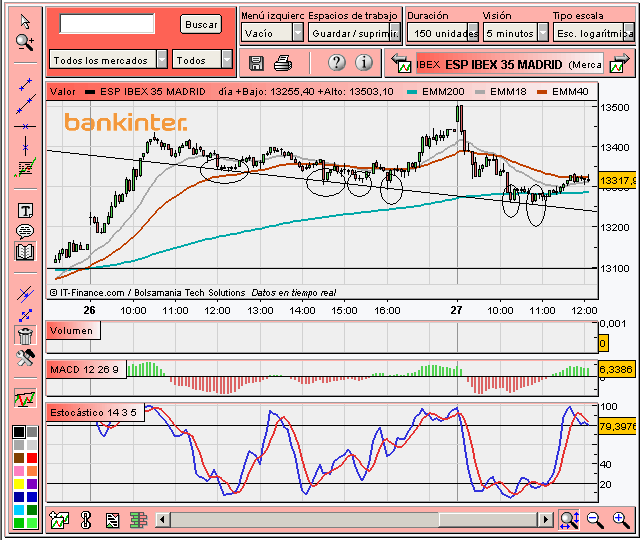Open the information (i) icon
This screenshot has height=540, width=641.
point(363,63)
